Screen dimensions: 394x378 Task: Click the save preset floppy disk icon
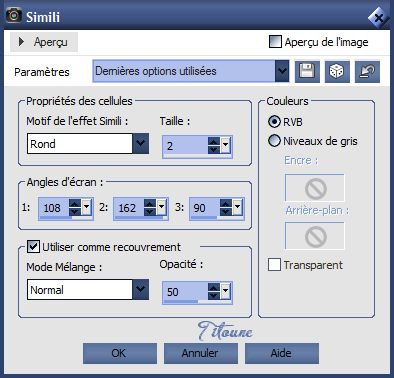pyautogui.click(x=307, y=71)
